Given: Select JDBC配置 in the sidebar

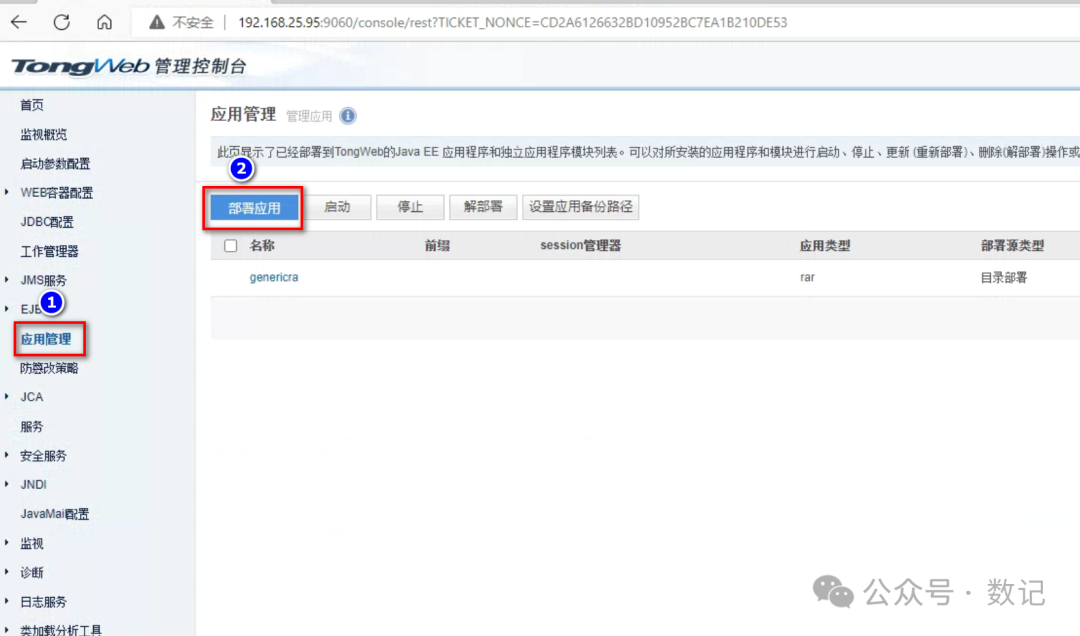Looking at the screenshot, I should pyautogui.click(x=47, y=222).
